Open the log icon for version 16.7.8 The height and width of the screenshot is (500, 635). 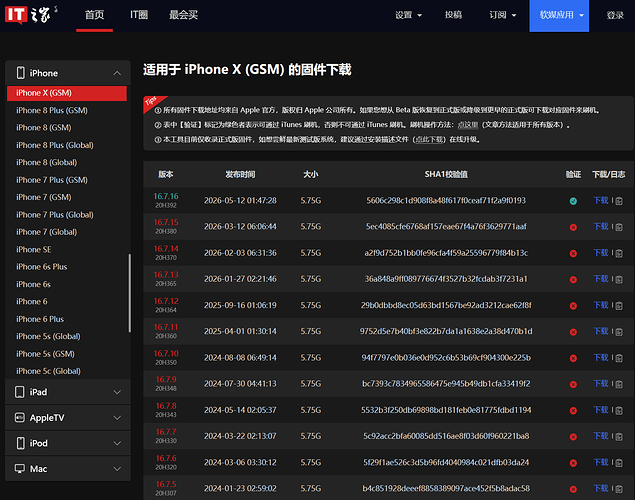(619, 411)
